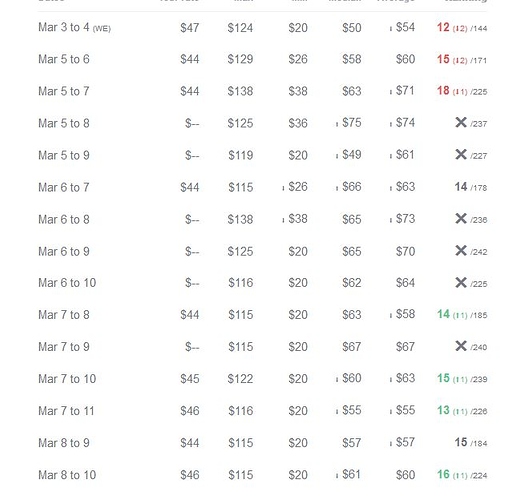
Task: Click the green ranking 14 for Mar 7 to 8
Action: [x=443, y=314]
